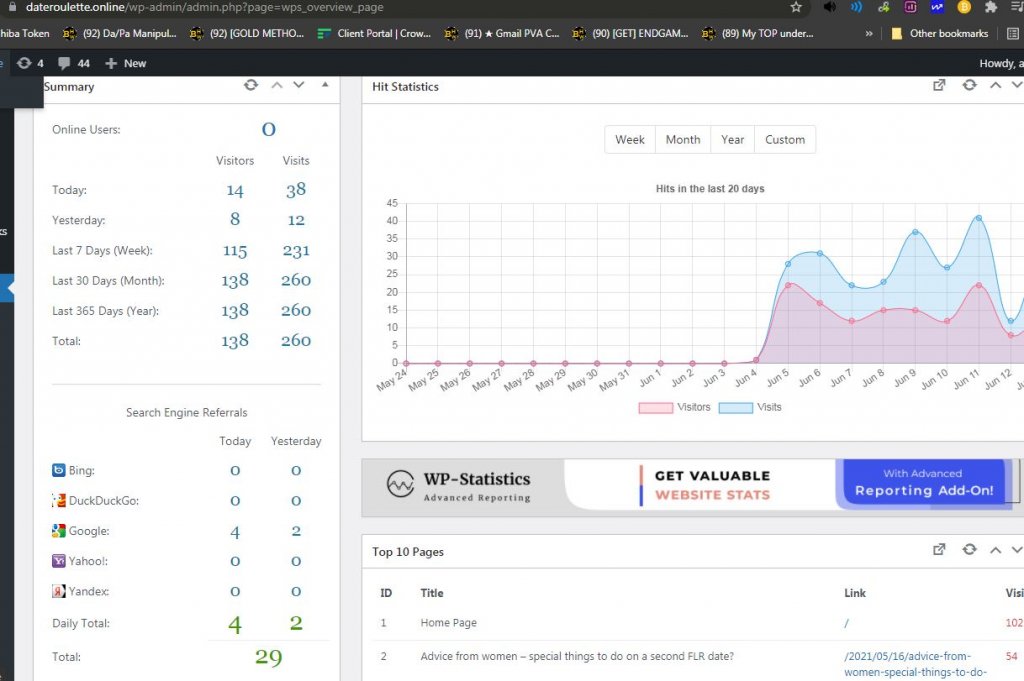Refresh the Summary widget

pyautogui.click(x=251, y=85)
